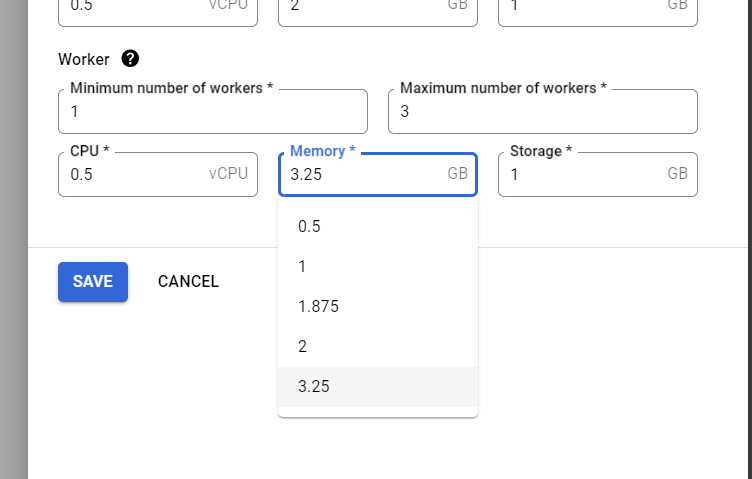Viewport: 752px width, 479px height.
Task: Click the vCPU unit in Worker CPU field
Action: [x=228, y=174]
